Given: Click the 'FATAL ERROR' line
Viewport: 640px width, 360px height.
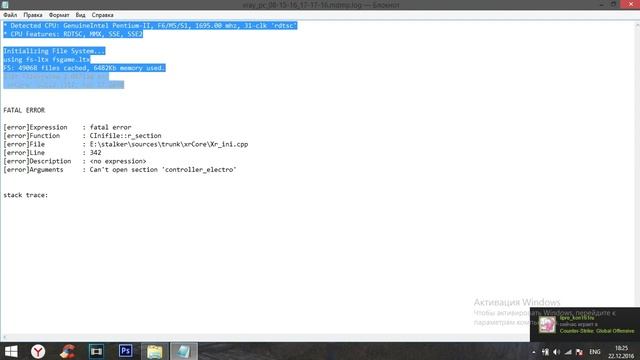Looking at the screenshot, I should 24,110.
